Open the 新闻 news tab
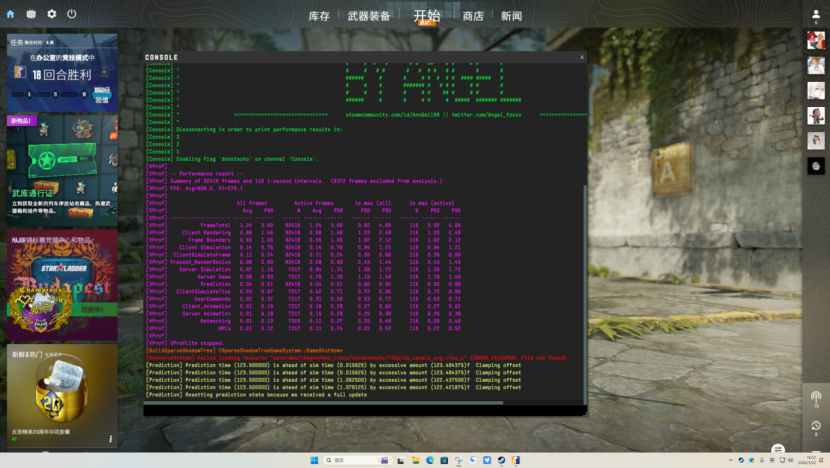The image size is (830, 468). (x=511, y=16)
